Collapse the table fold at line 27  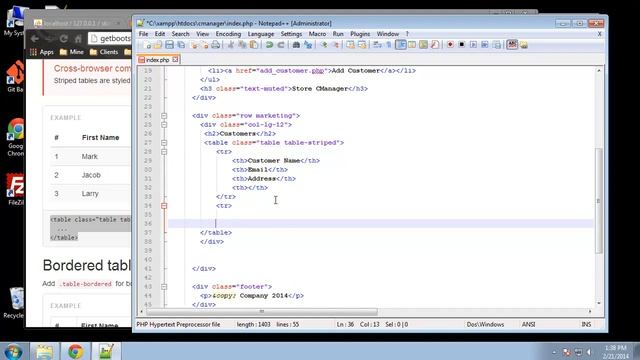pos(164,143)
